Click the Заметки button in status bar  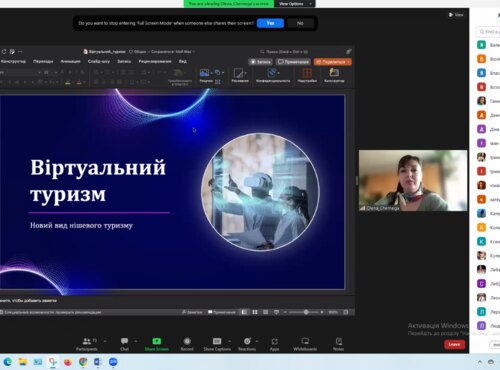(192, 312)
